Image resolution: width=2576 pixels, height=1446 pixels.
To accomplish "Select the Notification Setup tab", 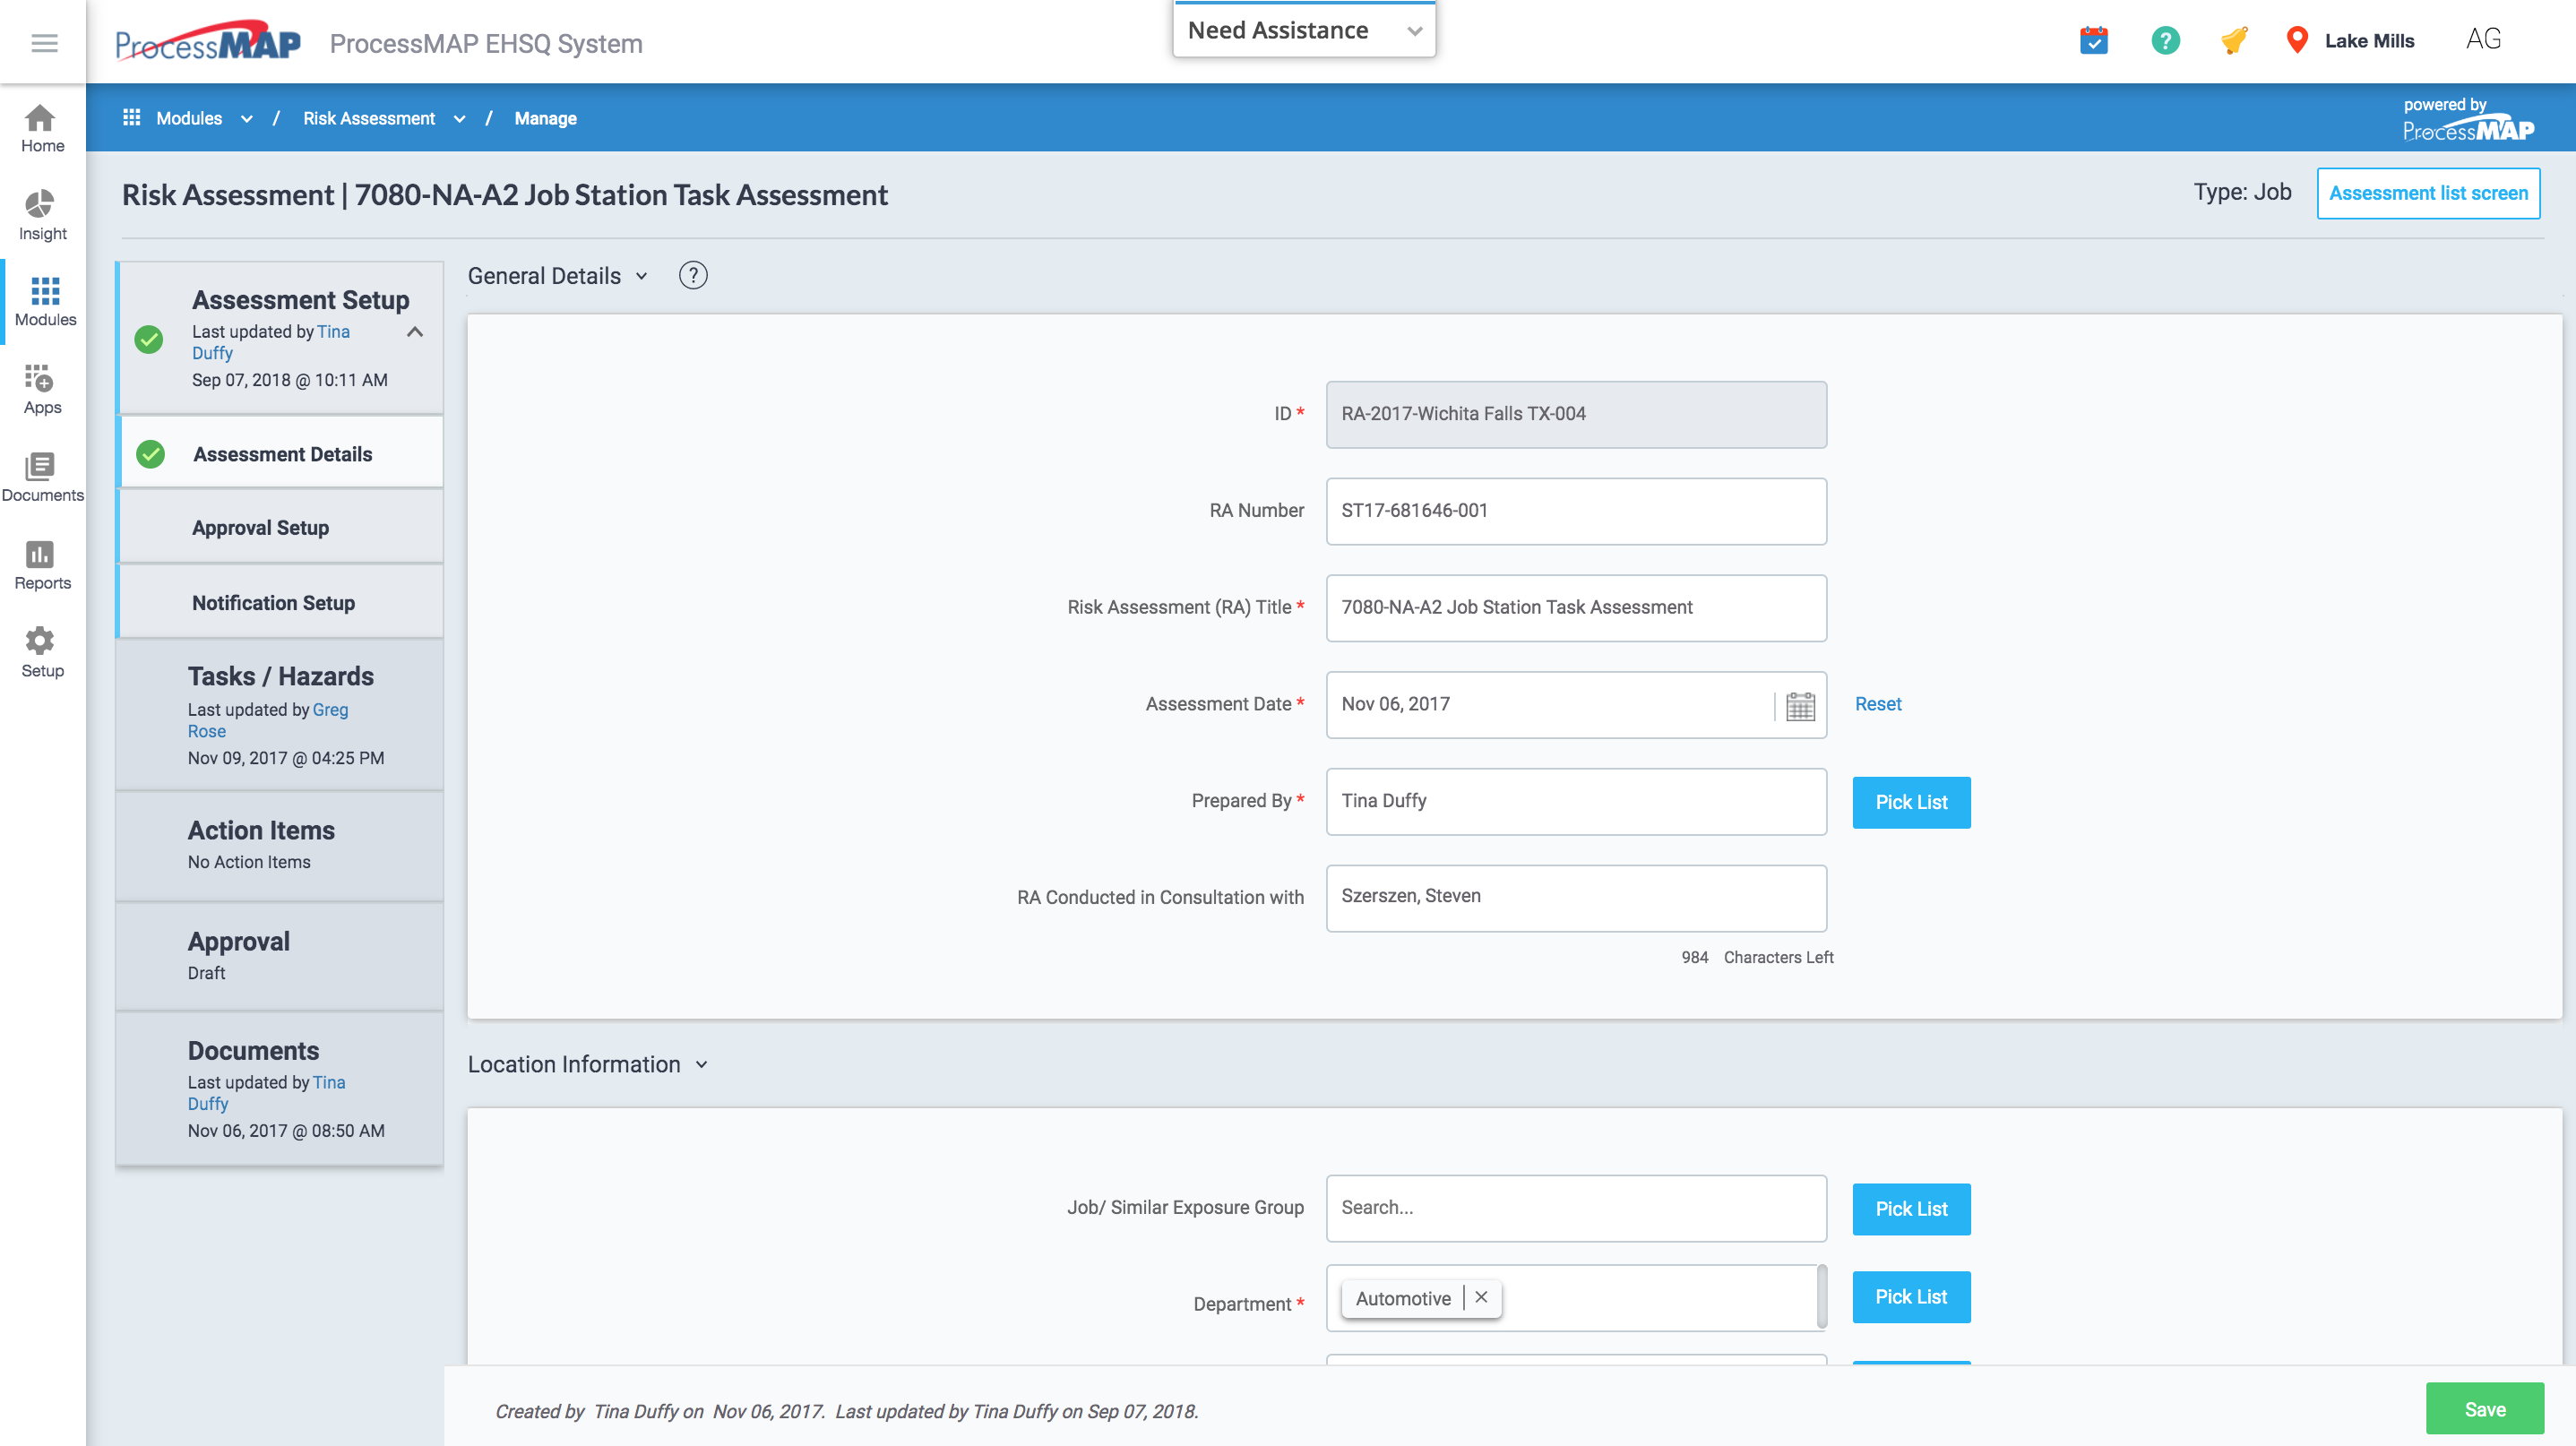I will coord(273,602).
